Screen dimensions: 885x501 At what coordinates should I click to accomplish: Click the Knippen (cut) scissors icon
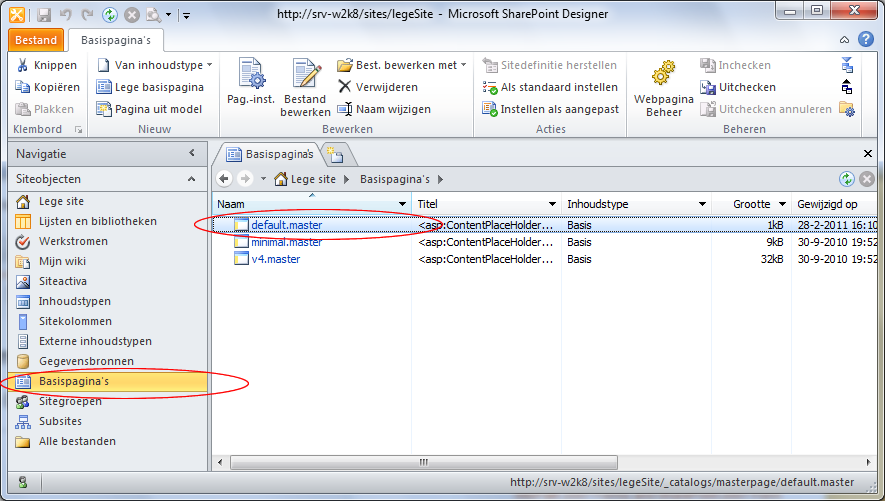click(23, 65)
